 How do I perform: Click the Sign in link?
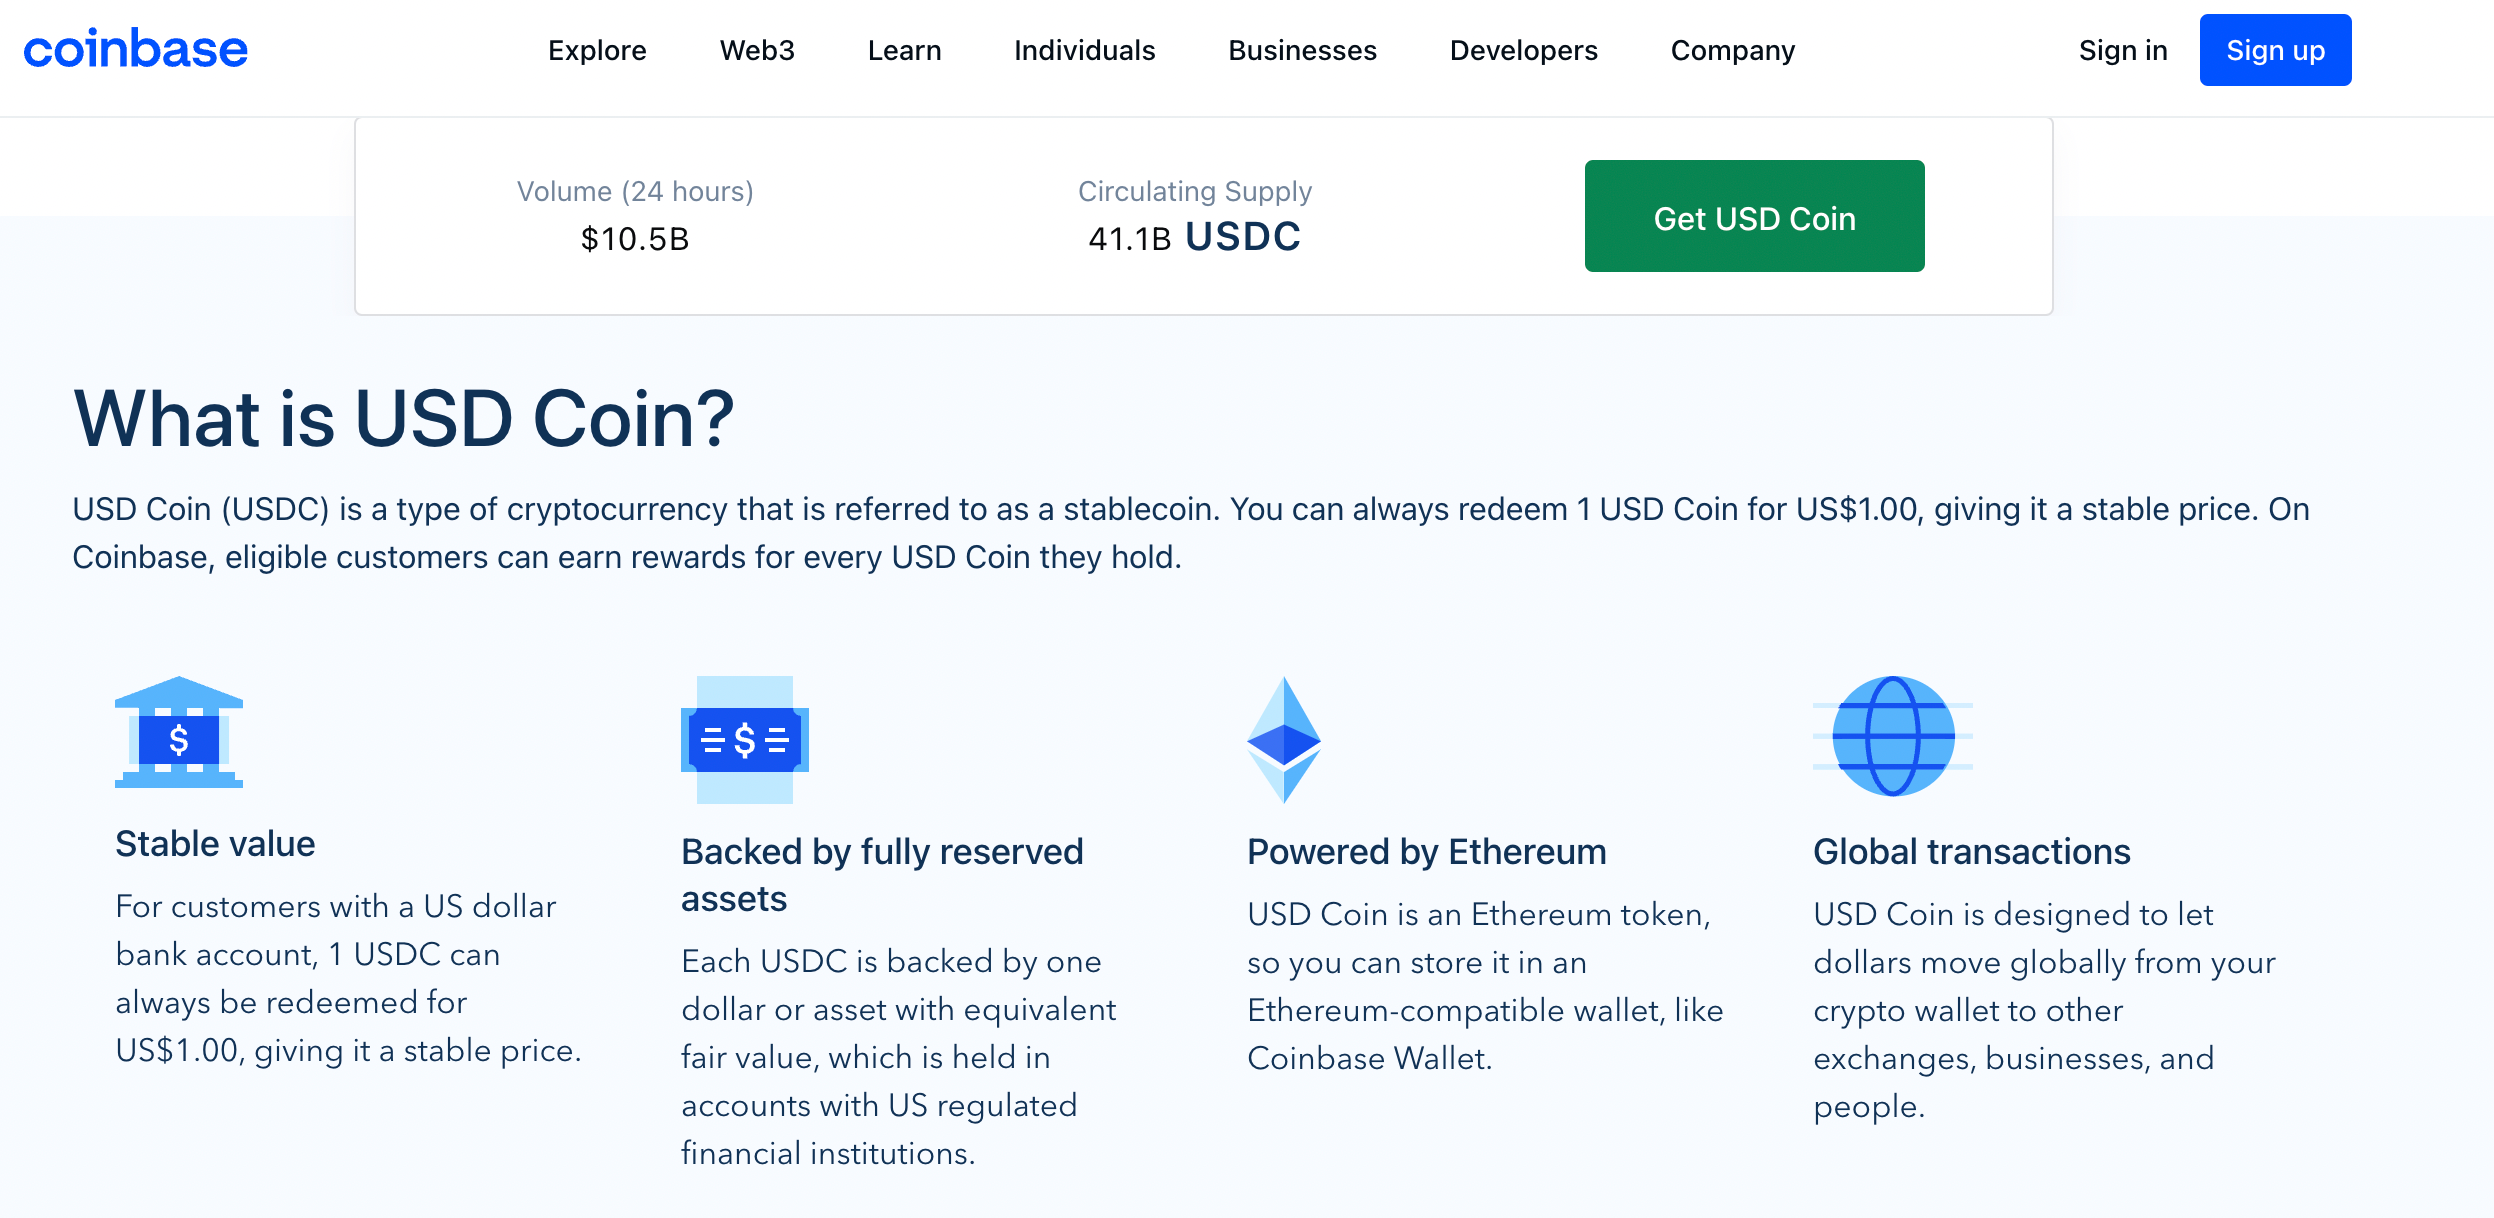[2122, 50]
